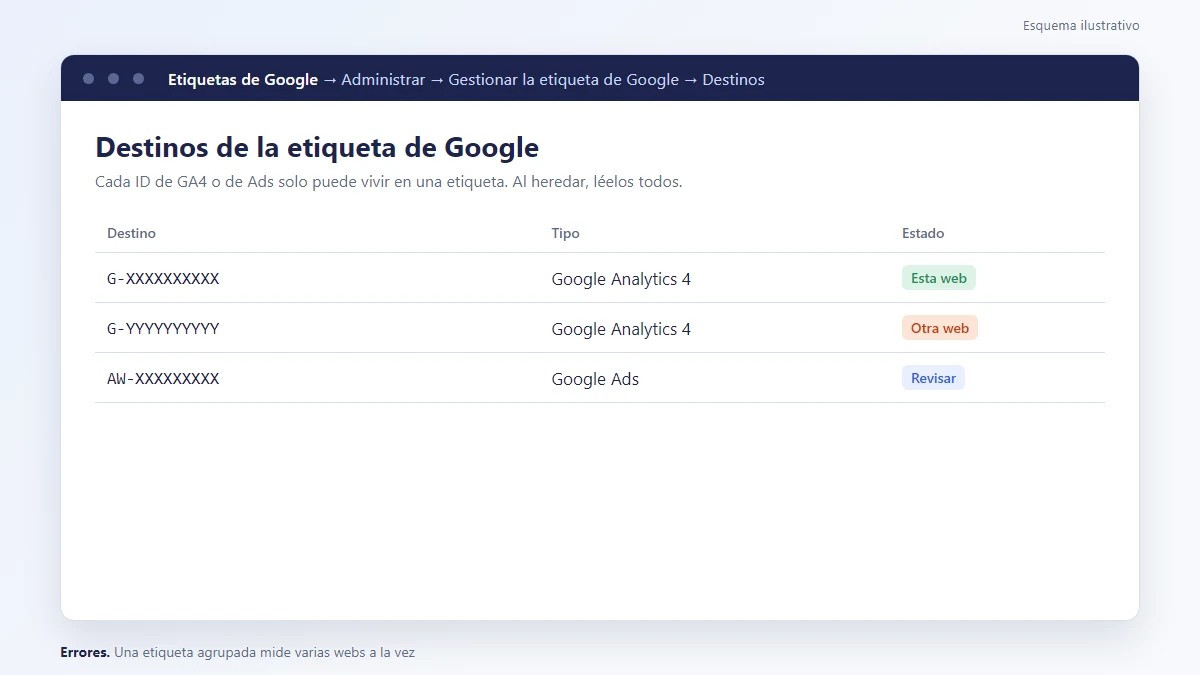Click the green Esta web status badge
The height and width of the screenshot is (675, 1200).
(939, 278)
